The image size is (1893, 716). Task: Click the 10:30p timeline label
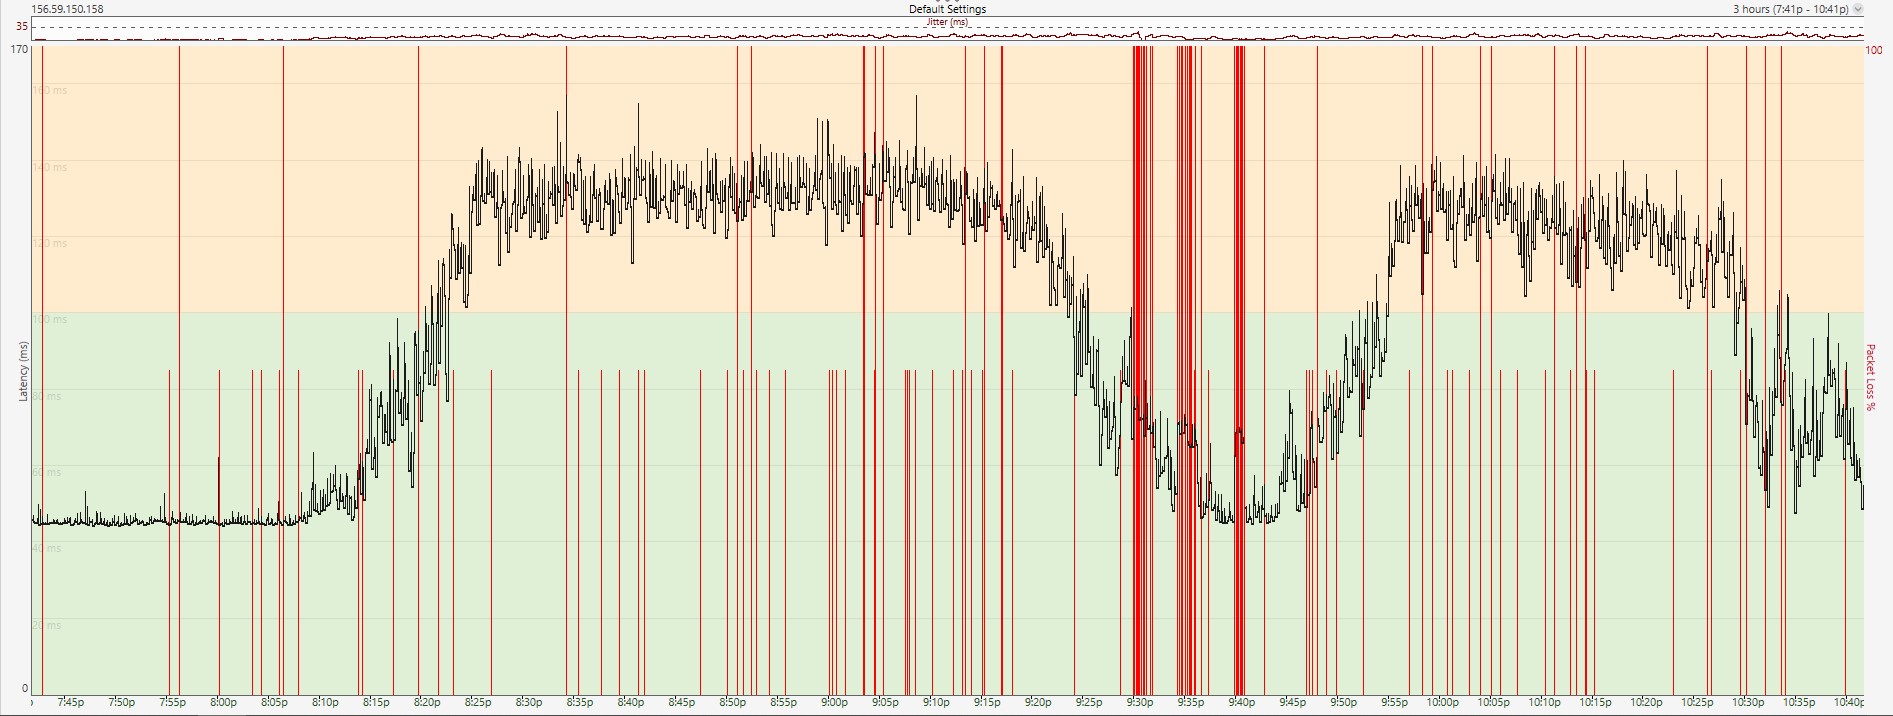tap(1748, 702)
